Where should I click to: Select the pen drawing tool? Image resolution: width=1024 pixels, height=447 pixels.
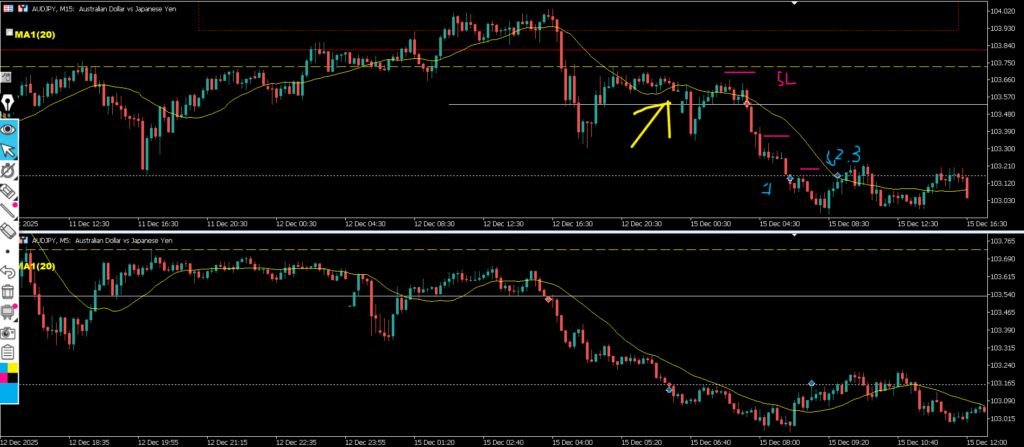pos(8,170)
